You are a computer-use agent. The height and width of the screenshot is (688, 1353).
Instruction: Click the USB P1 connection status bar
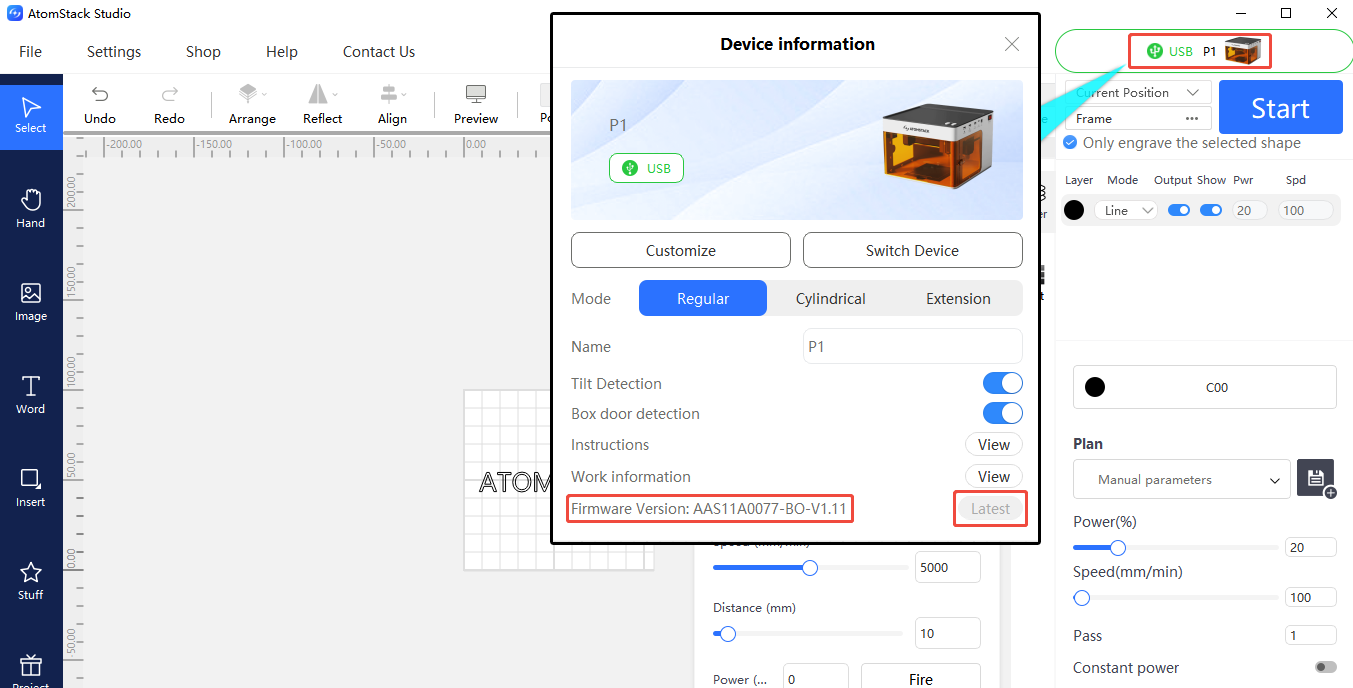1204,51
